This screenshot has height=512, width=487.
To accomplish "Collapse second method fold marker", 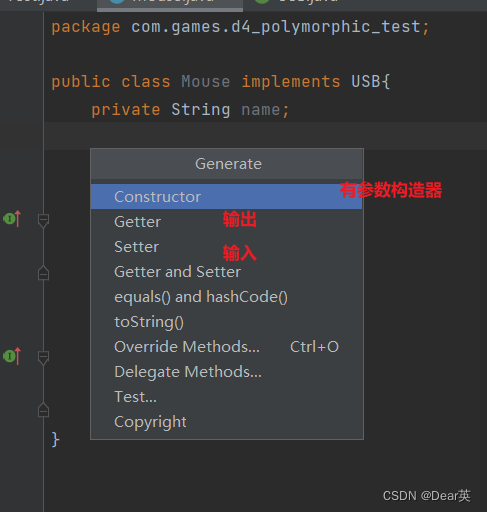I will 43,358.
